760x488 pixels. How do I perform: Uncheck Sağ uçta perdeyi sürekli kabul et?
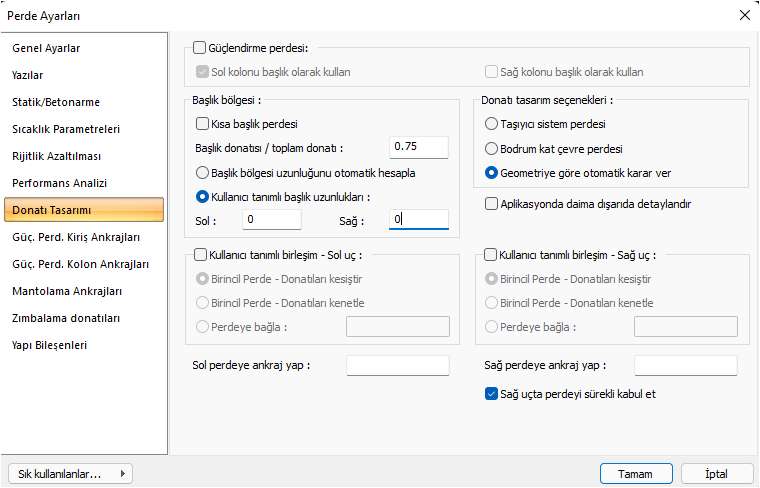click(x=491, y=394)
